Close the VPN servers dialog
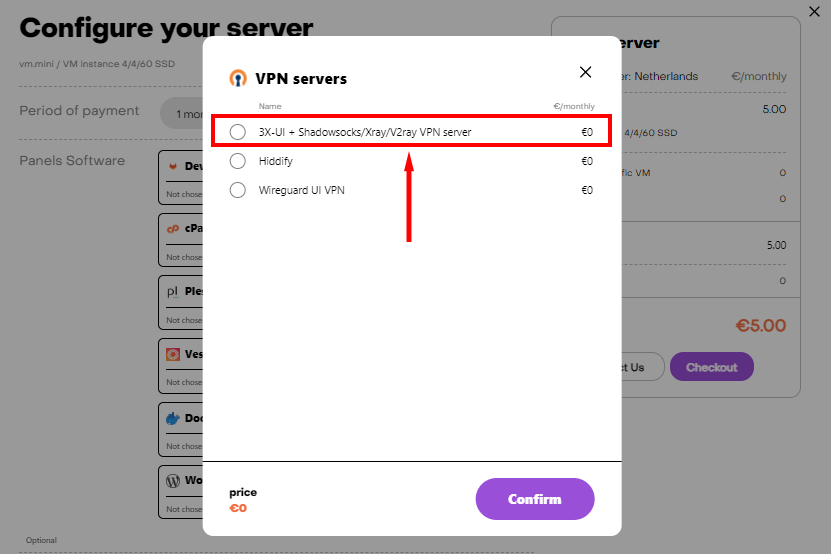The image size is (831, 554). pos(585,72)
